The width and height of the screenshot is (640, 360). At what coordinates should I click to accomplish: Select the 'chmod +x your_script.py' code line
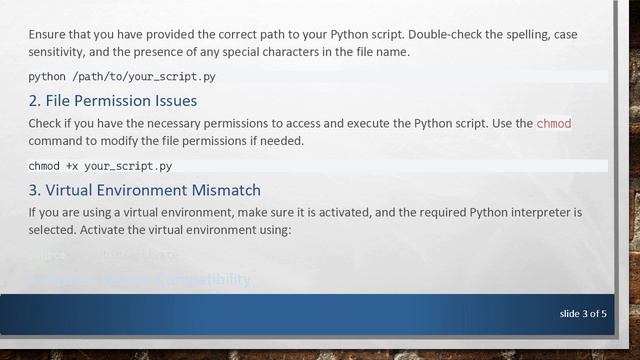pyautogui.click(x=100, y=166)
